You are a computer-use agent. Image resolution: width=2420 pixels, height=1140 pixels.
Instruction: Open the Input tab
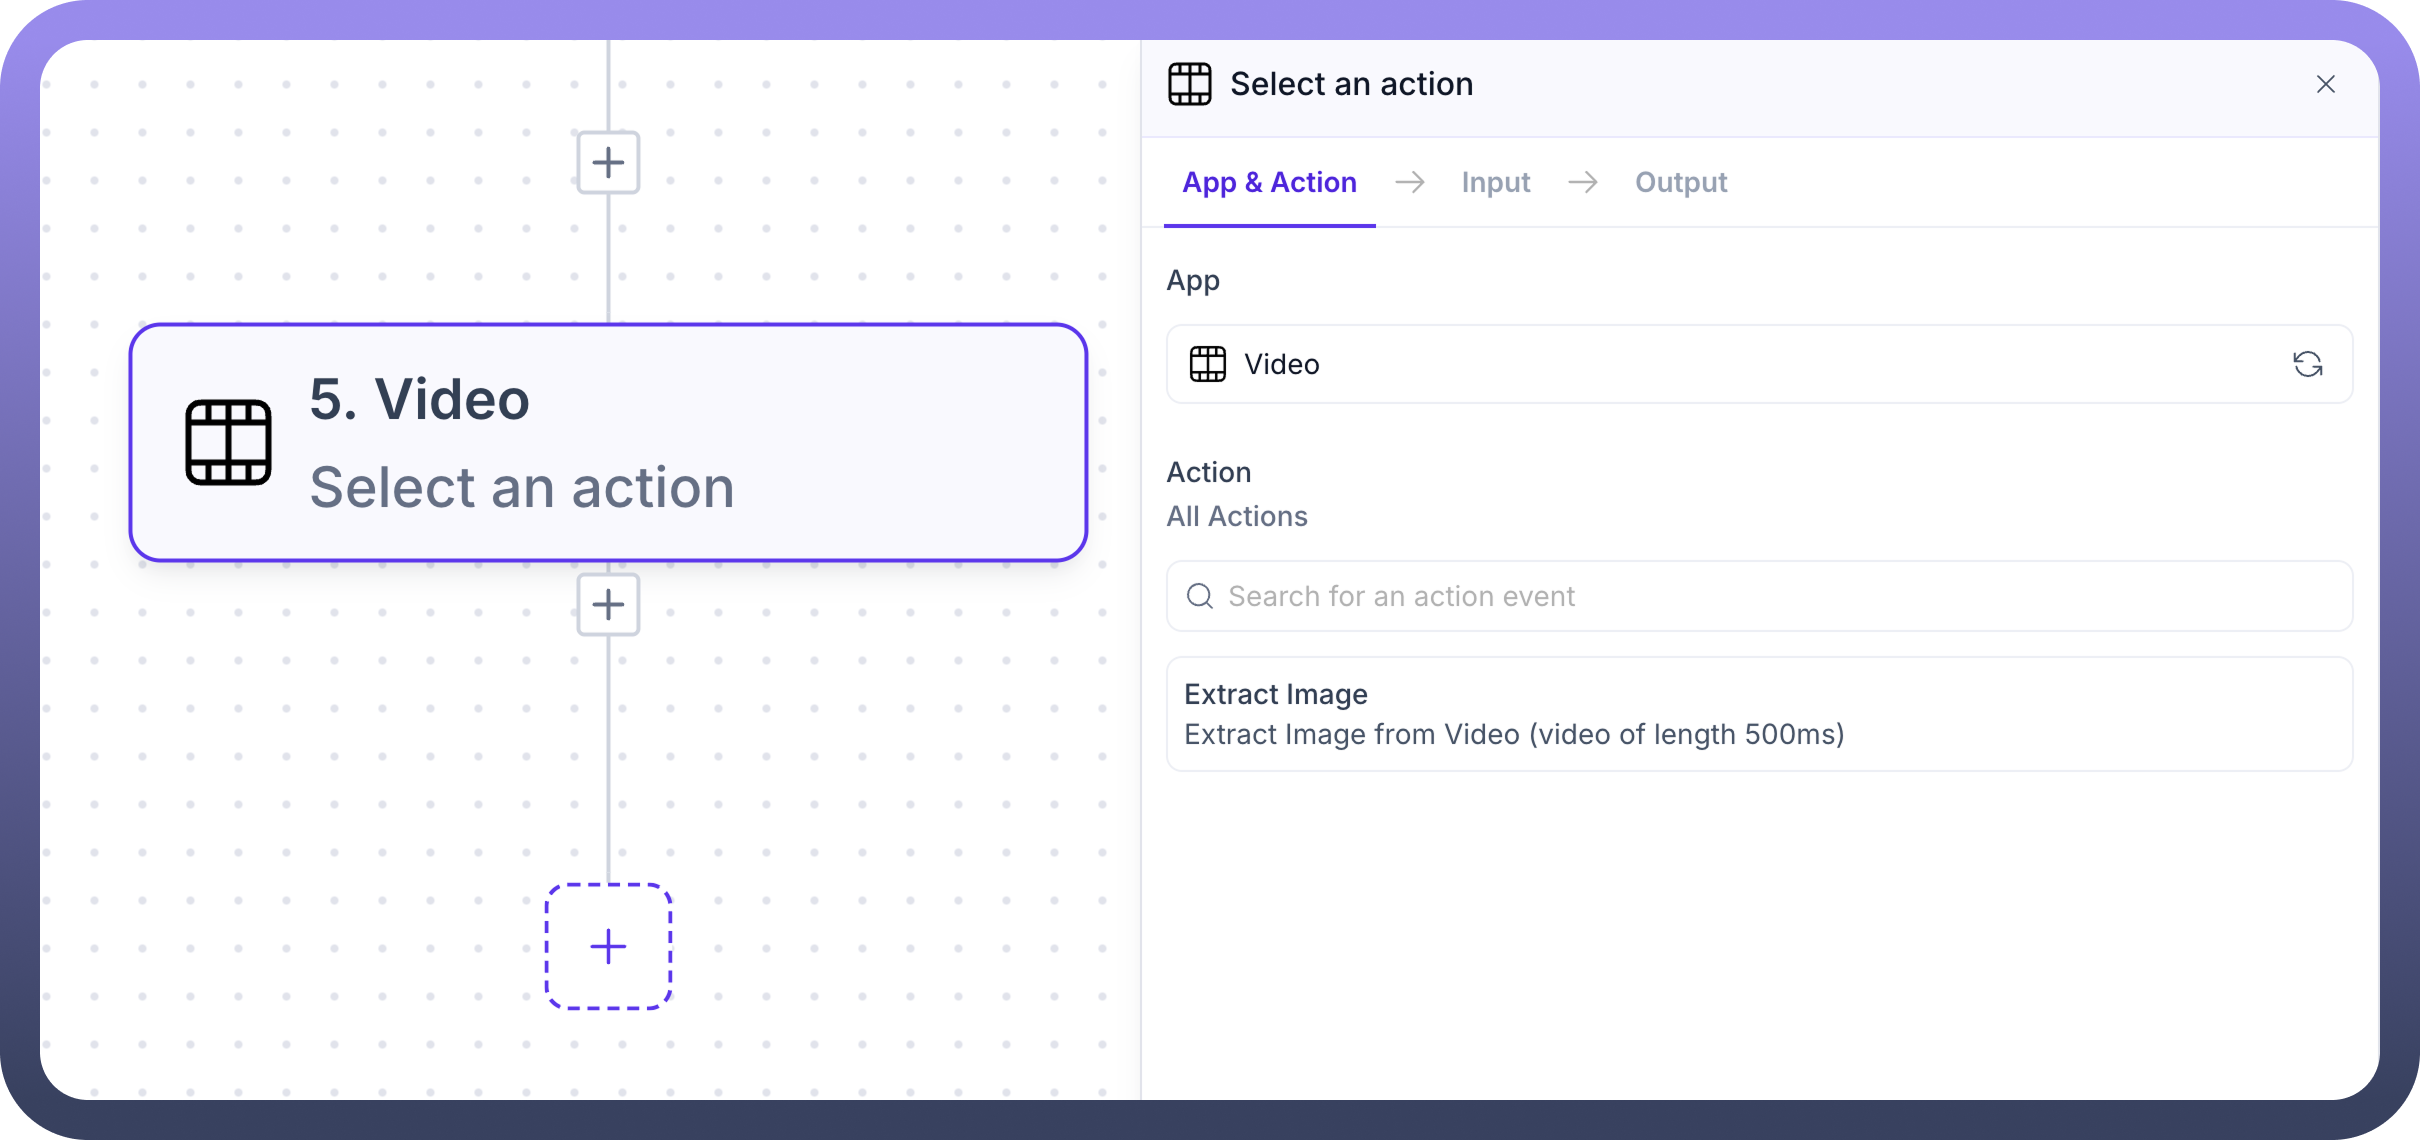coord(1495,182)
